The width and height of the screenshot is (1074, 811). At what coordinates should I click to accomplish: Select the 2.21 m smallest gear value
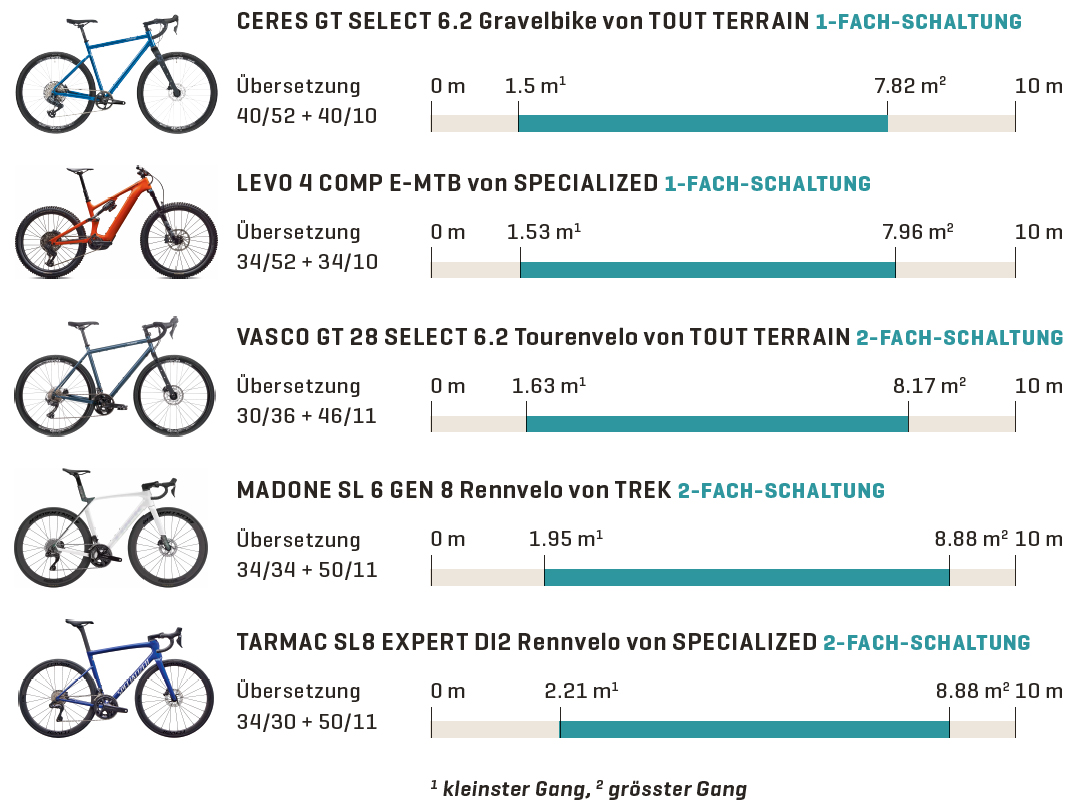coord(581,691)
